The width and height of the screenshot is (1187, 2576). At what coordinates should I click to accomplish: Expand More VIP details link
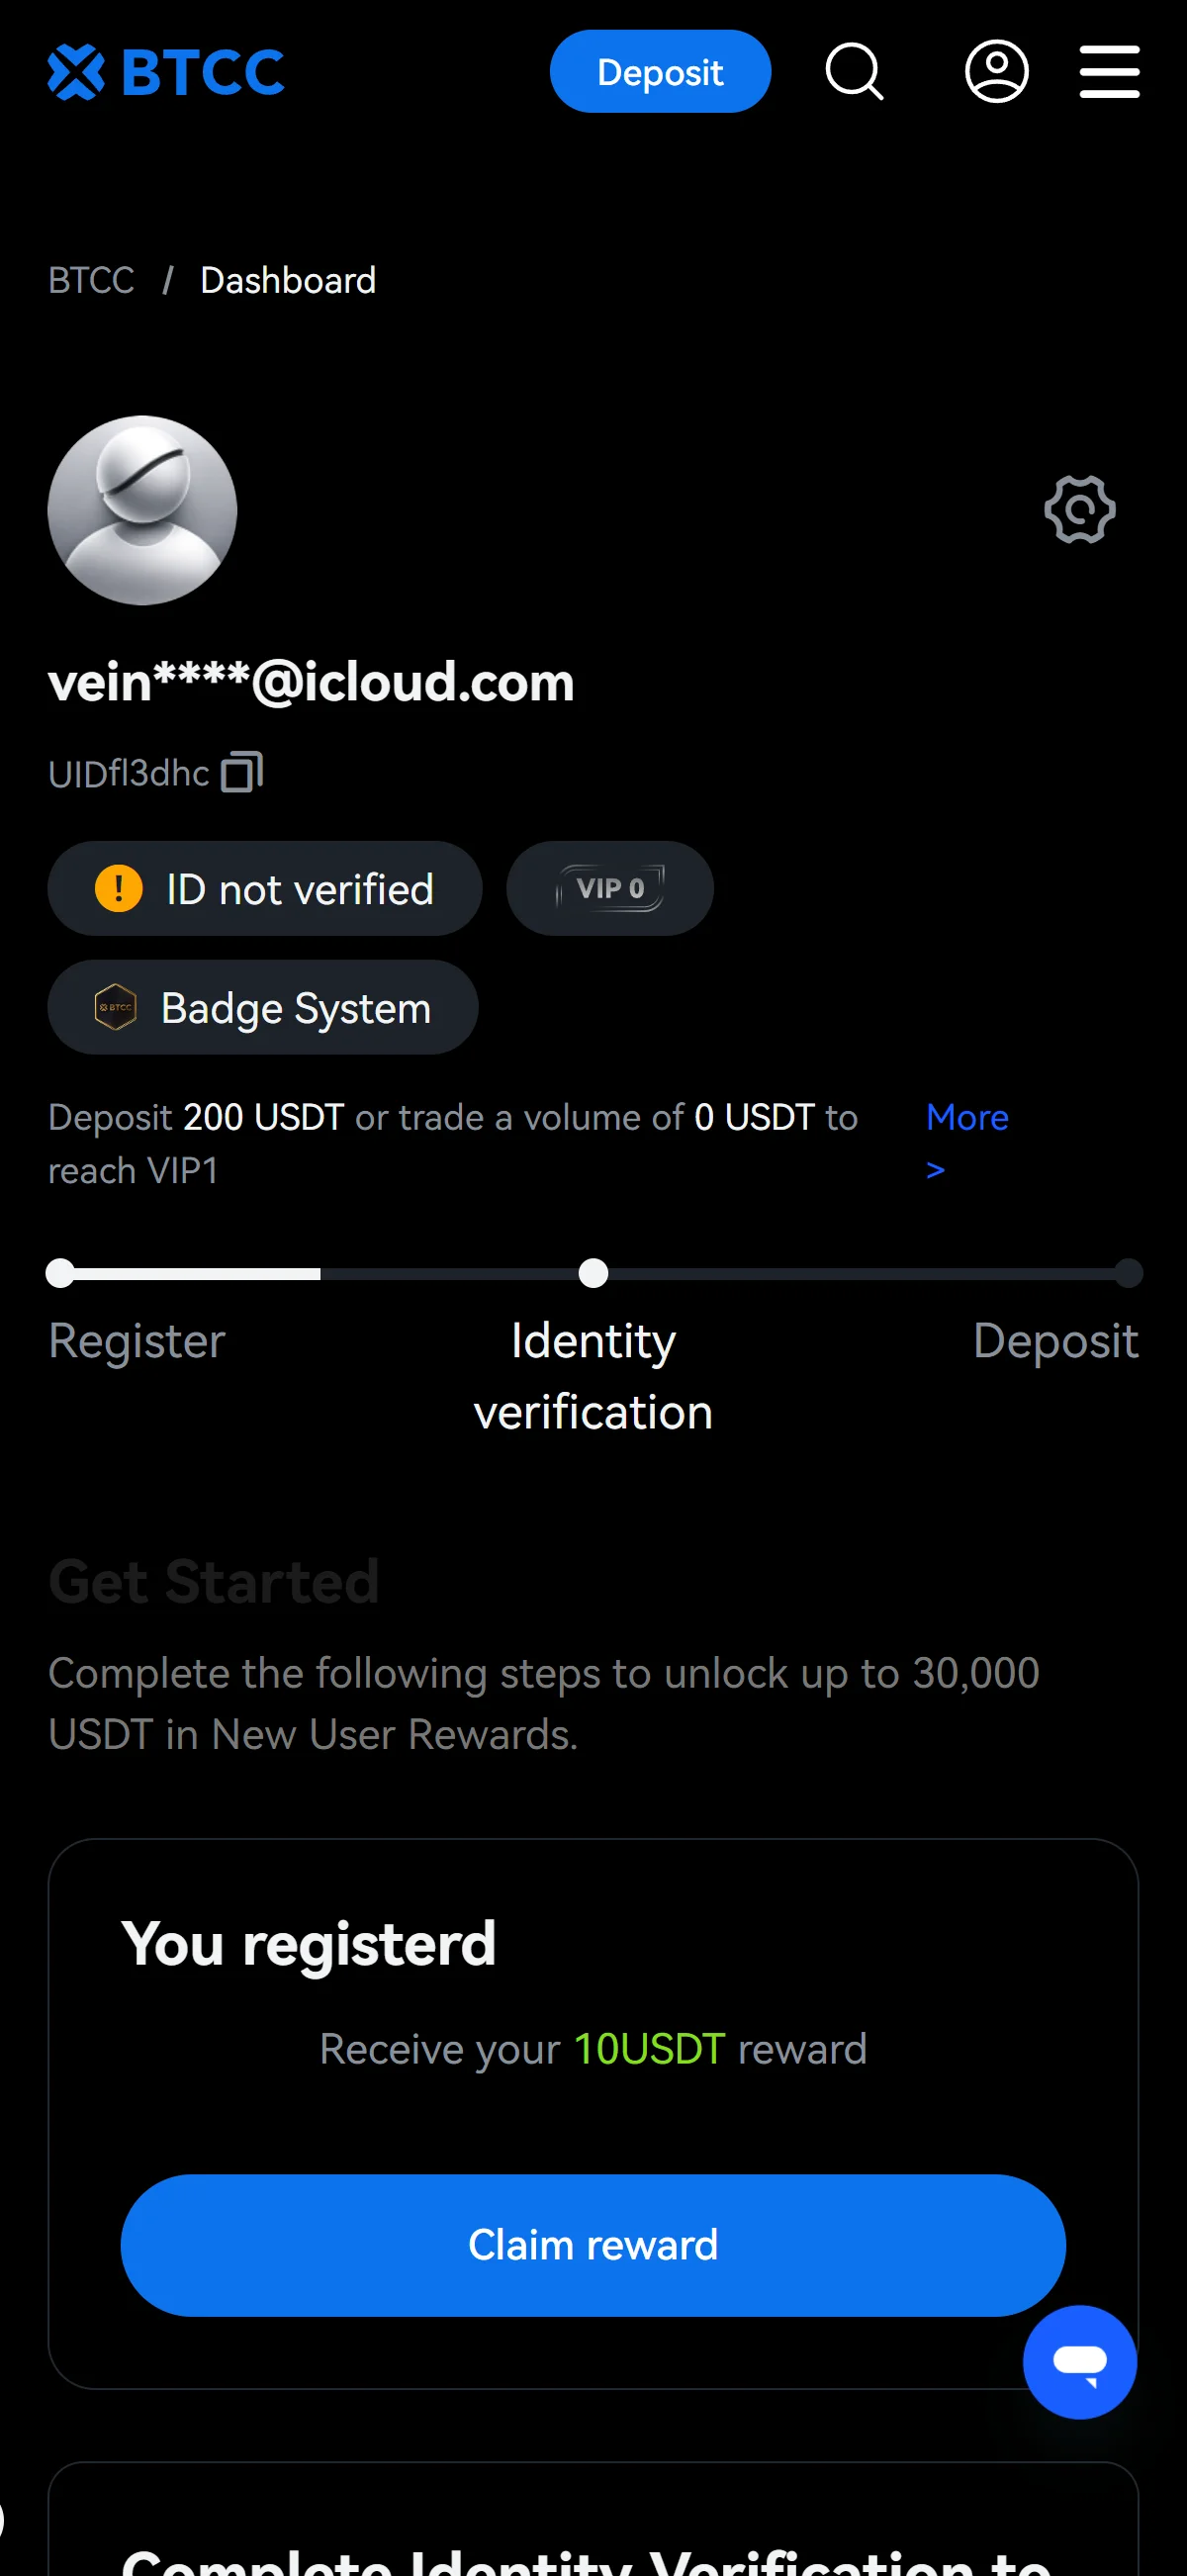pyautogui.click(x=966, y=1143)
